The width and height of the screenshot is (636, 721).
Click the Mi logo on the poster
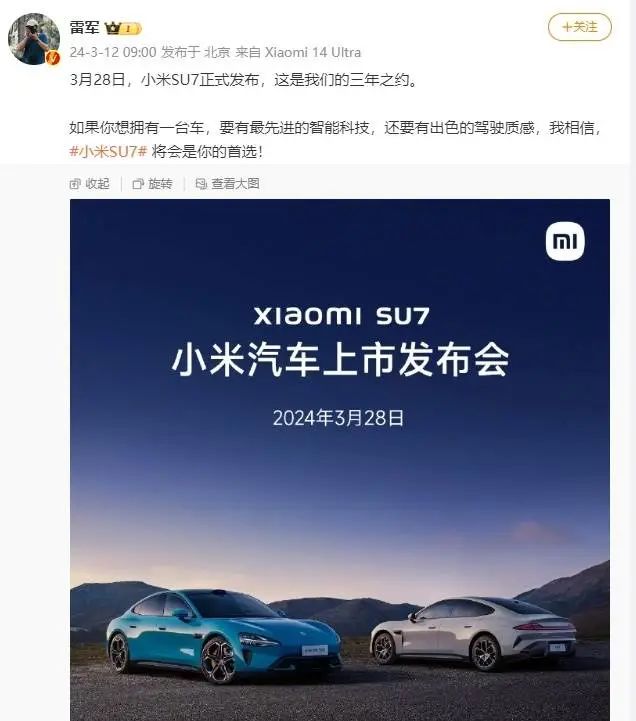(565, 241)
